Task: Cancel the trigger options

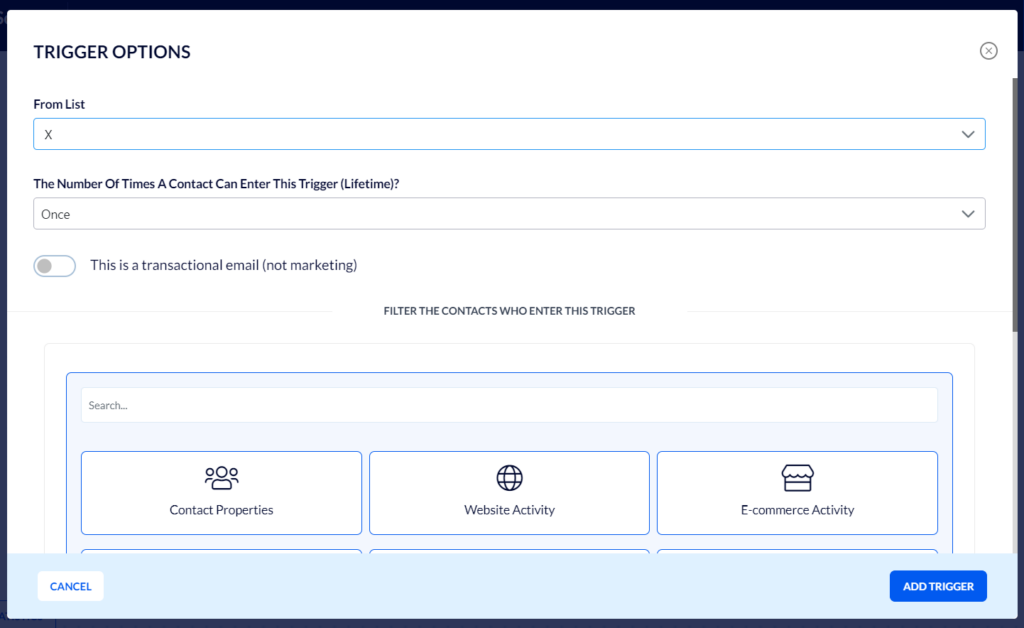Action: point(71,586)
